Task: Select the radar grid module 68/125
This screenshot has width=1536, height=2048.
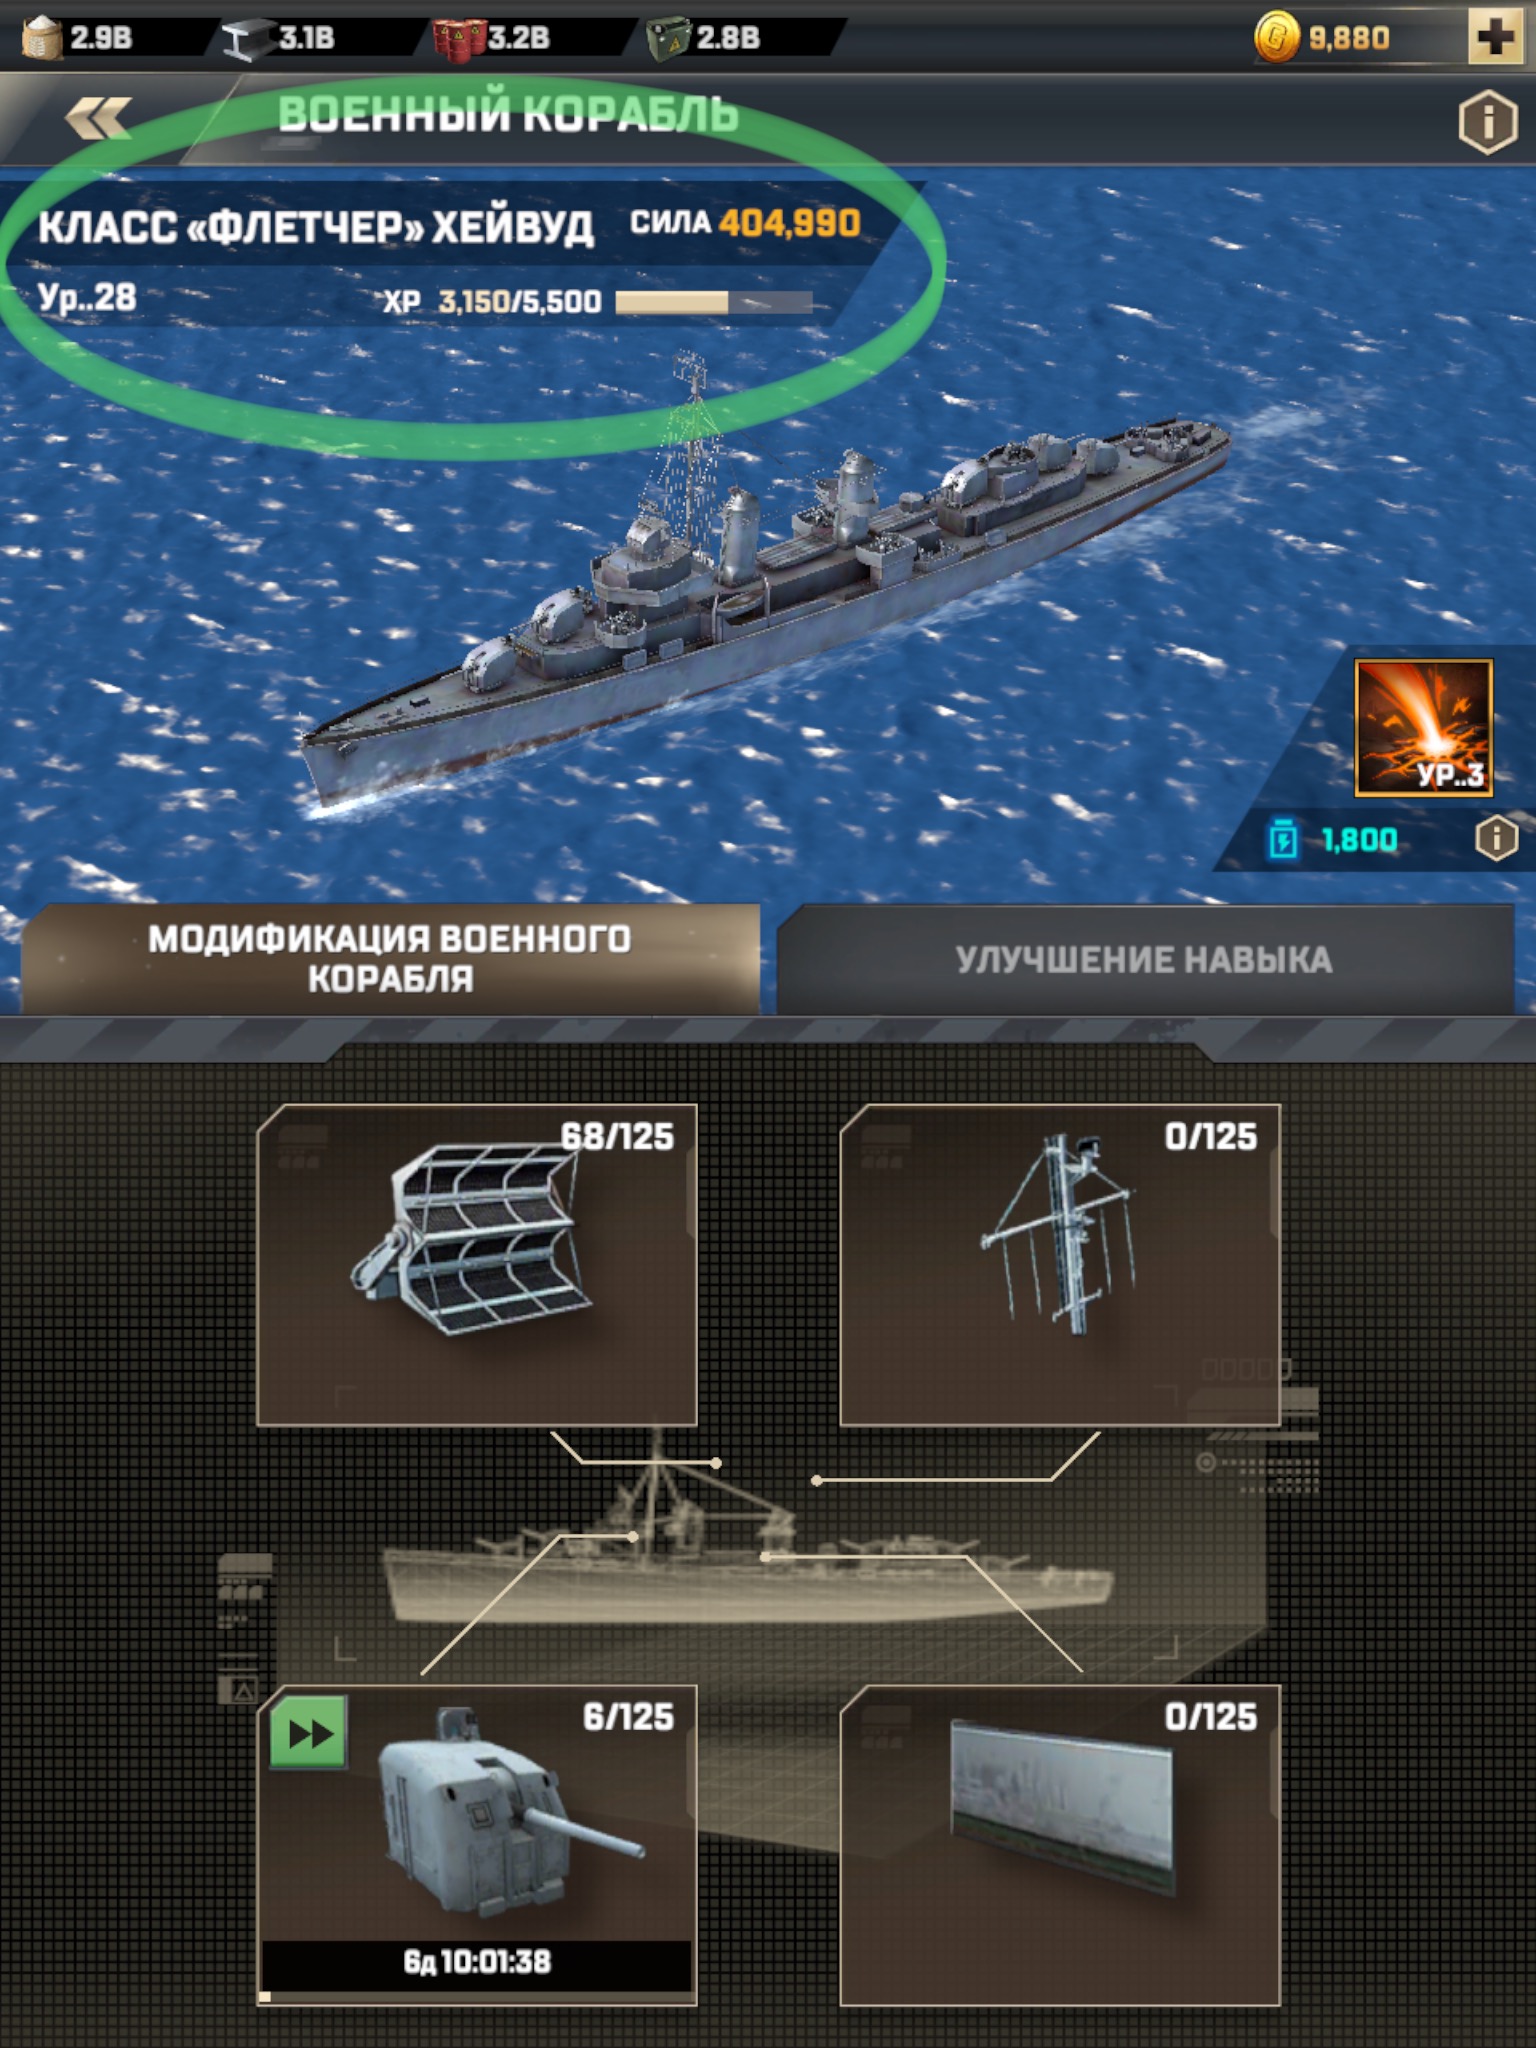Action: pos(477,1265)
